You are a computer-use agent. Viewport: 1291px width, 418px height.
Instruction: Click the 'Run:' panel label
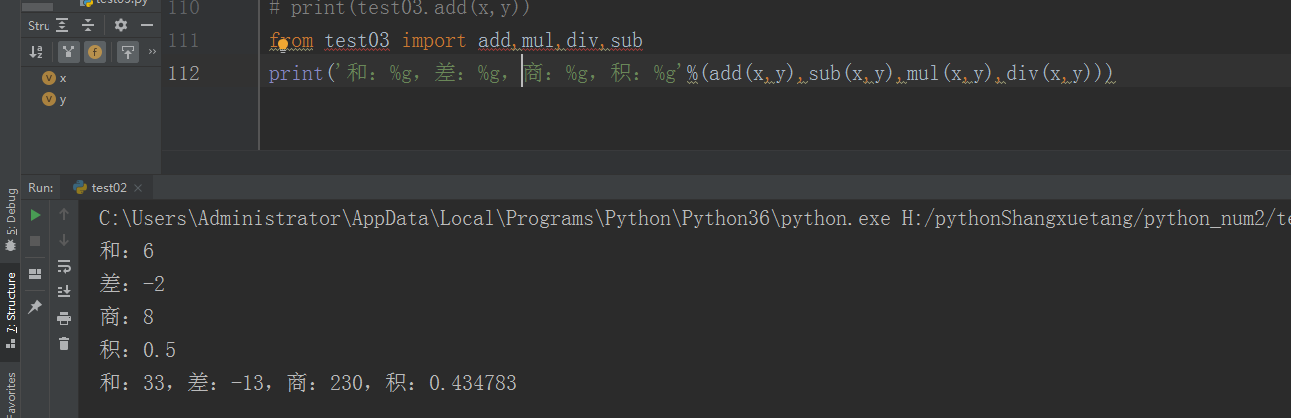pyautogui.click(x=41, y=187)
